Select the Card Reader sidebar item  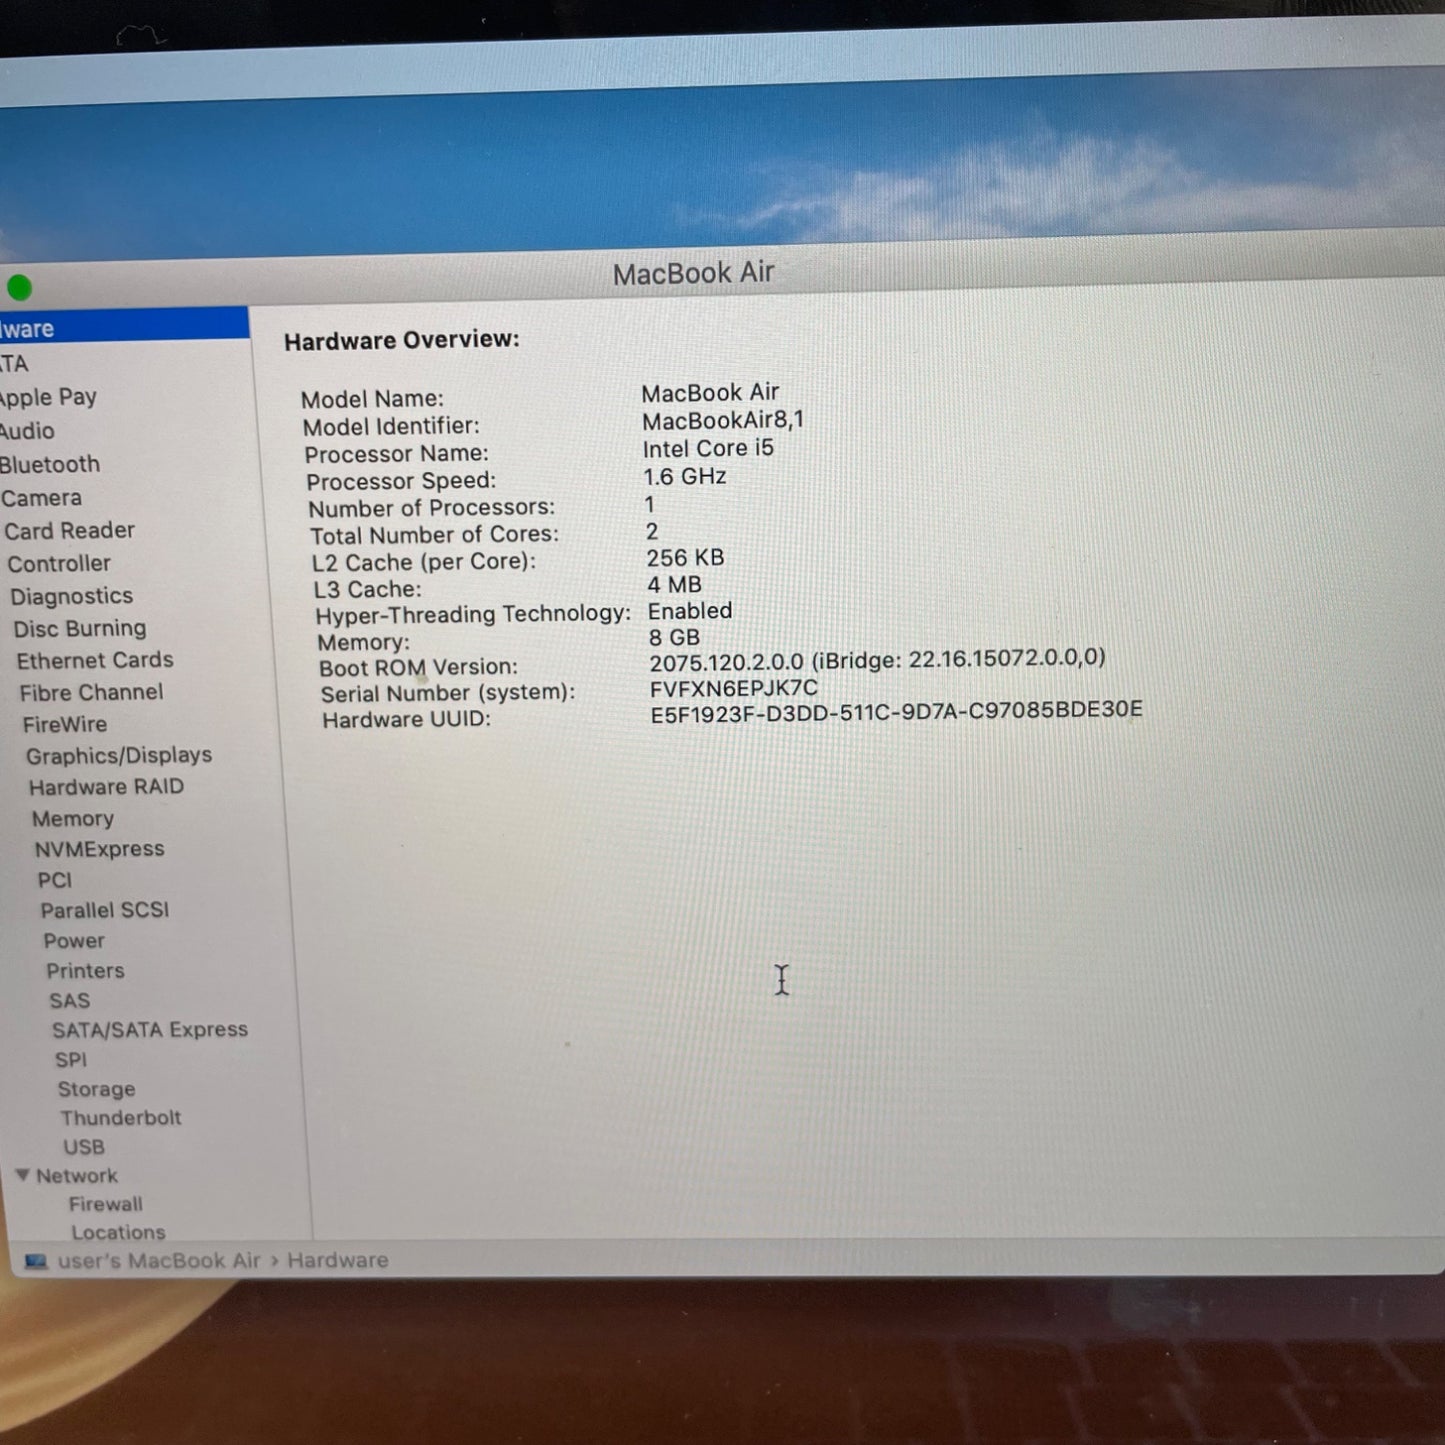click(69, 531)
